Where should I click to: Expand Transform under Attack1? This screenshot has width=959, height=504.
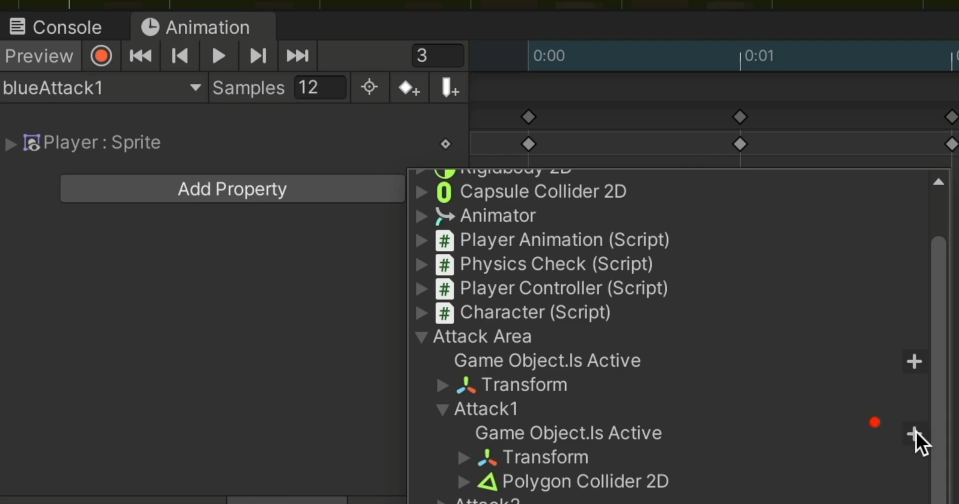[x=464, y=458]
